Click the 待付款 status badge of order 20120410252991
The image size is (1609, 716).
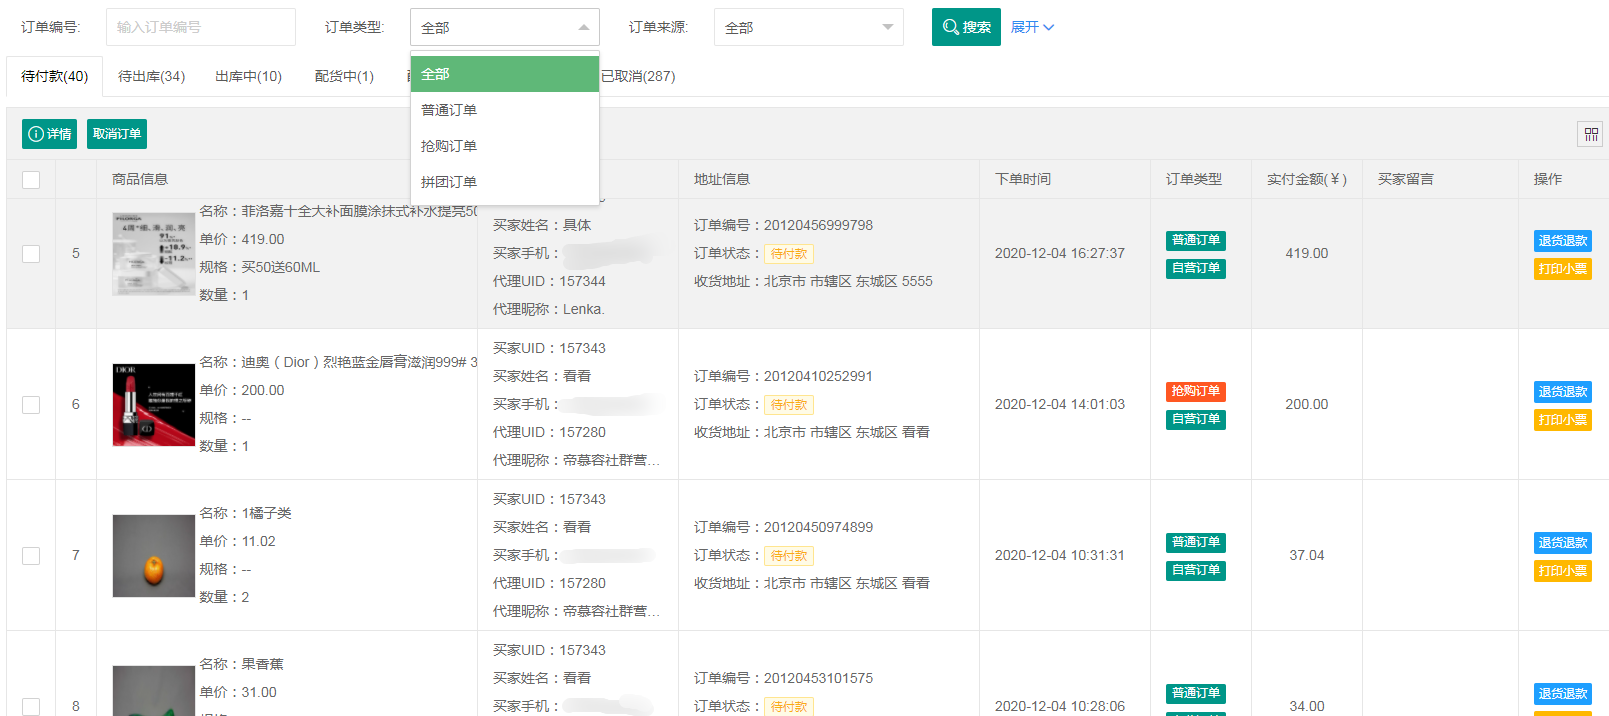point(789,405)
